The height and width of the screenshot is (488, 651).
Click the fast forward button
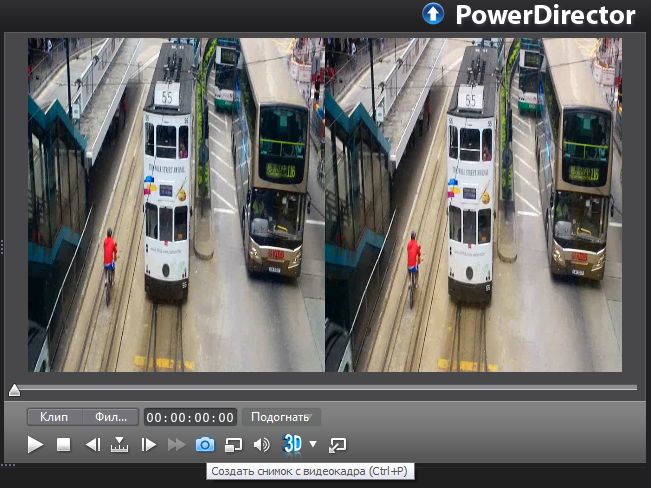coord(177,445)
